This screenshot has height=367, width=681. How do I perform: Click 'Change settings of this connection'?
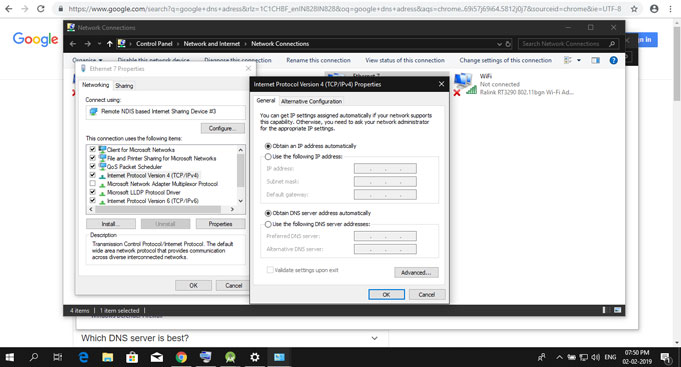(x=506, y=60)
